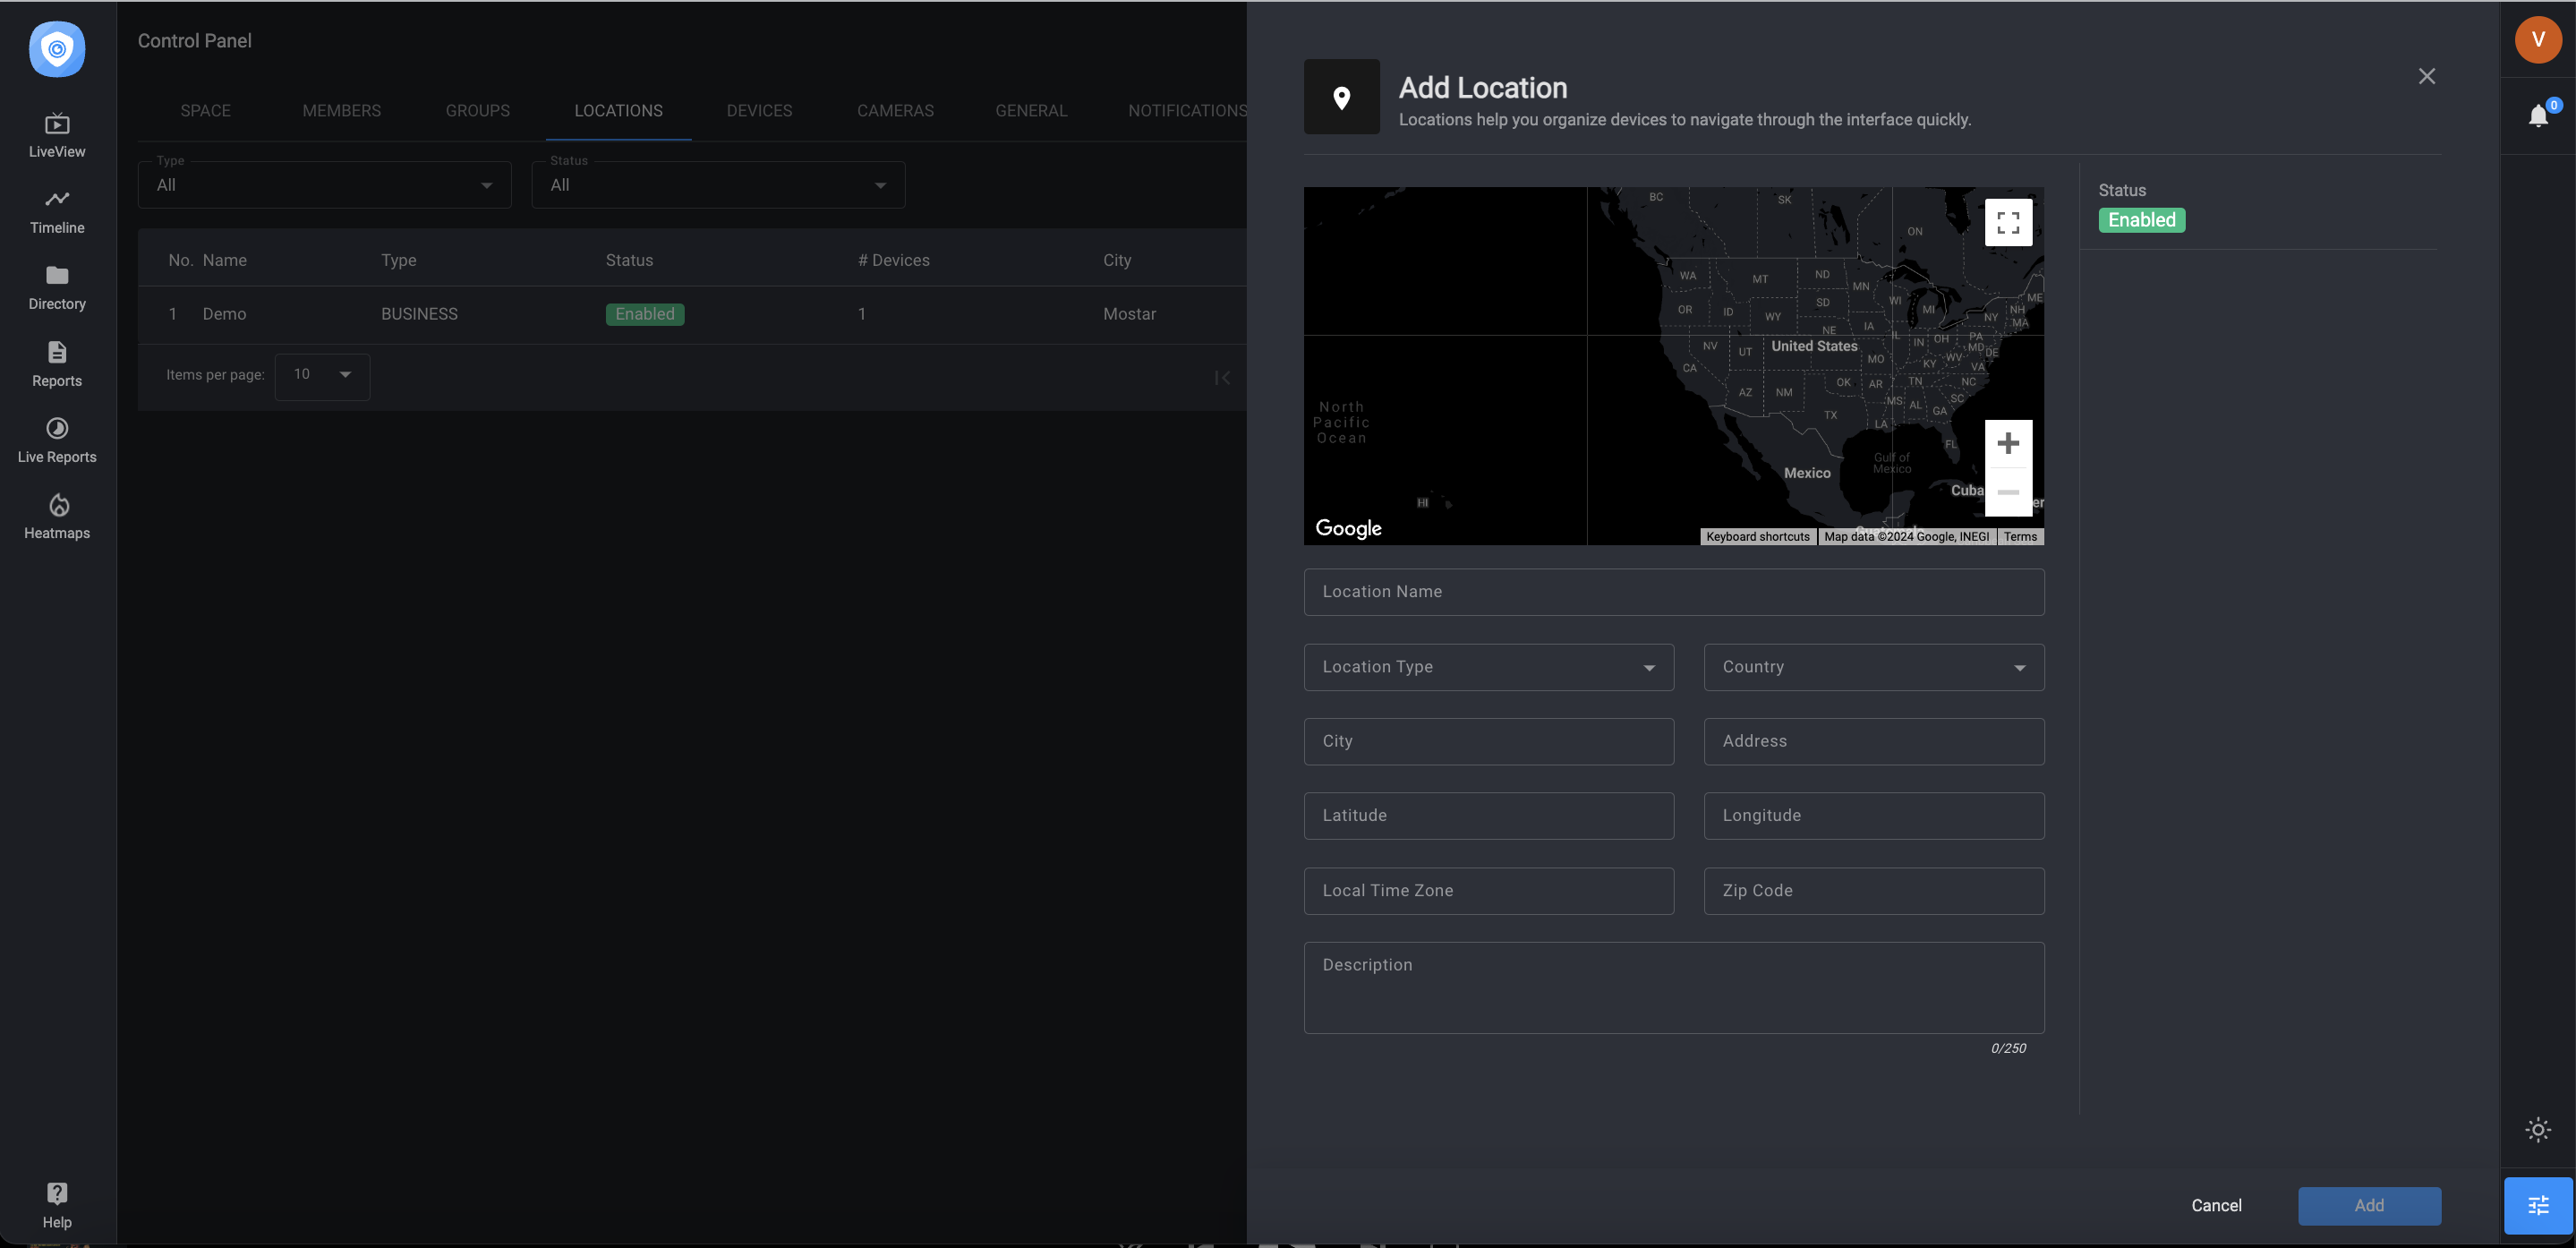
Task: Open the Country dropdown
Action: pos(1873,667)
